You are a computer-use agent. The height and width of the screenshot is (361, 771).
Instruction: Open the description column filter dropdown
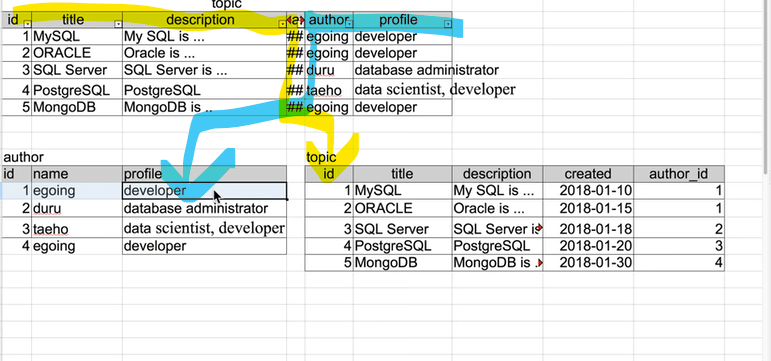(x=282, y=23)
